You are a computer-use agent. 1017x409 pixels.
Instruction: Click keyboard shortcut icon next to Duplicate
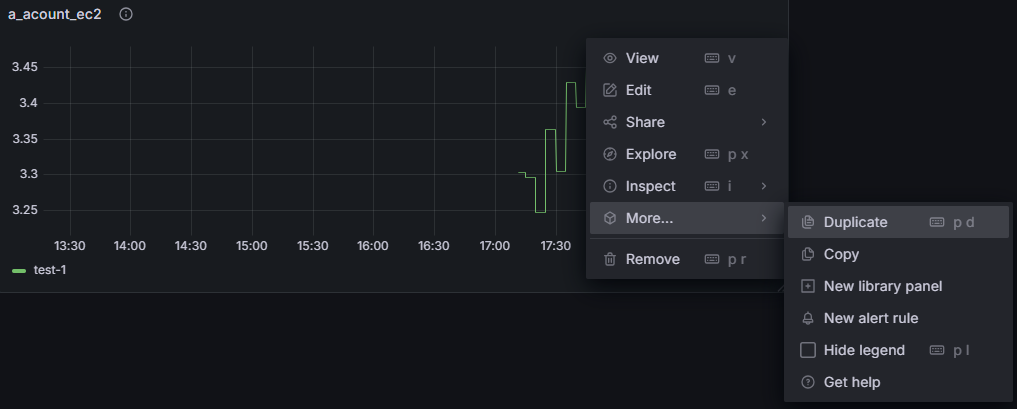pos(937,222)
